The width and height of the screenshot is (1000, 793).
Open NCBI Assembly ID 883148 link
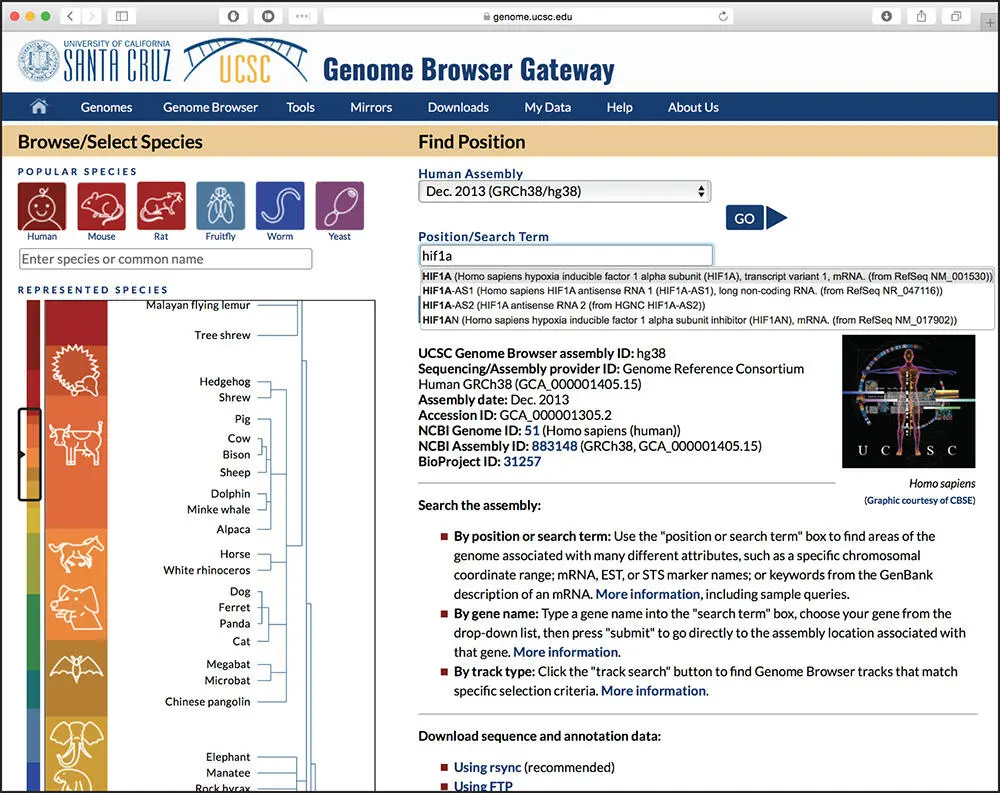[x=554, y=446]
